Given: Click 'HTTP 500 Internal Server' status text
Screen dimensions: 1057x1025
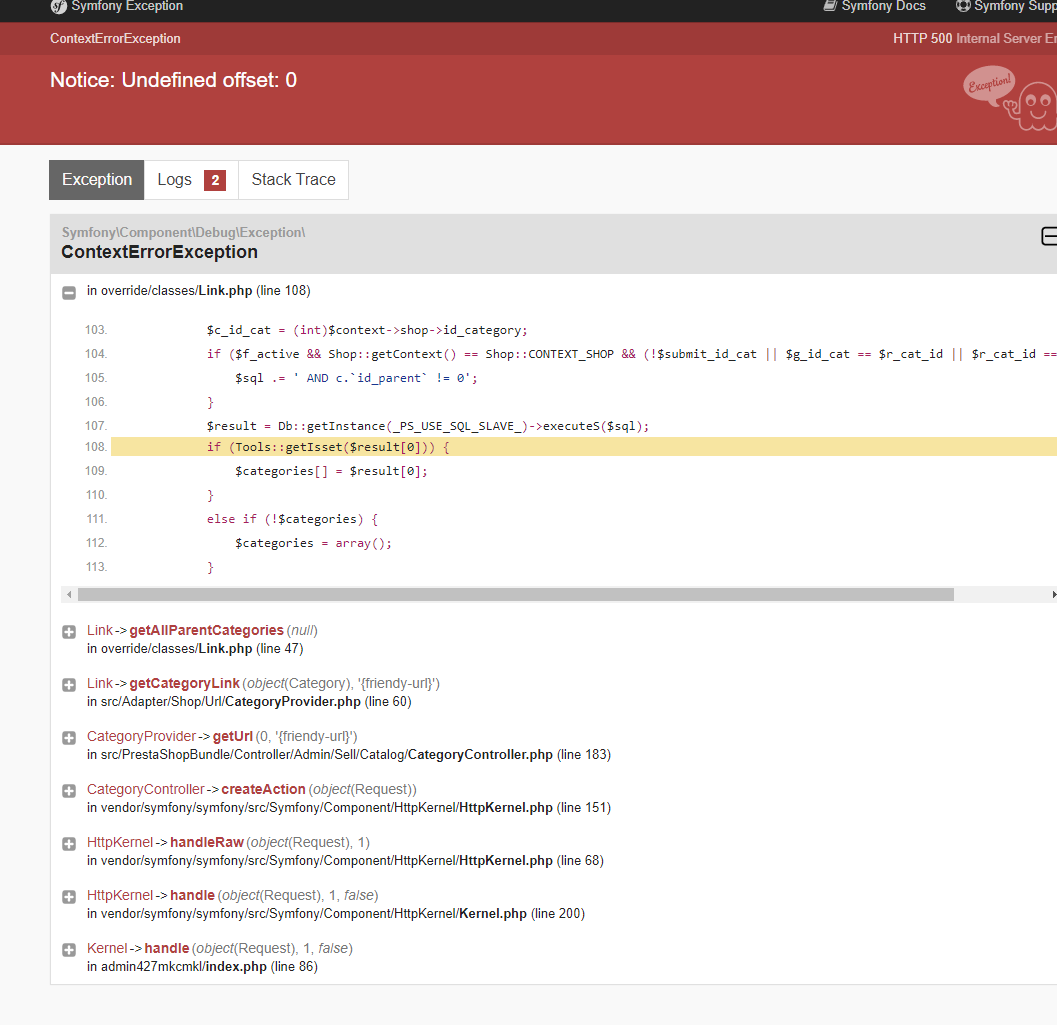Looking at the screenshot, I should click(x=975, y=38).
